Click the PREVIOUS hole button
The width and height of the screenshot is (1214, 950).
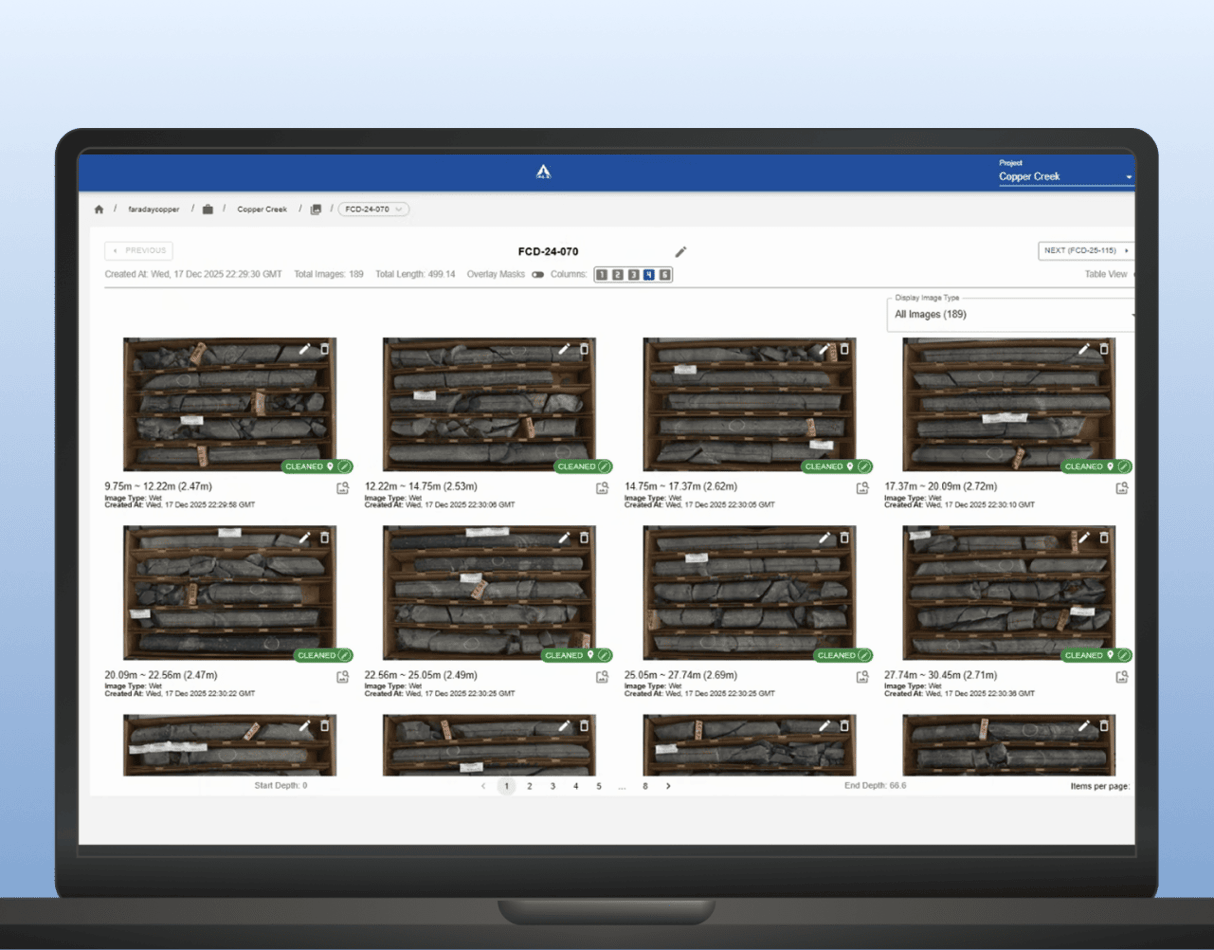pos(139,251)
